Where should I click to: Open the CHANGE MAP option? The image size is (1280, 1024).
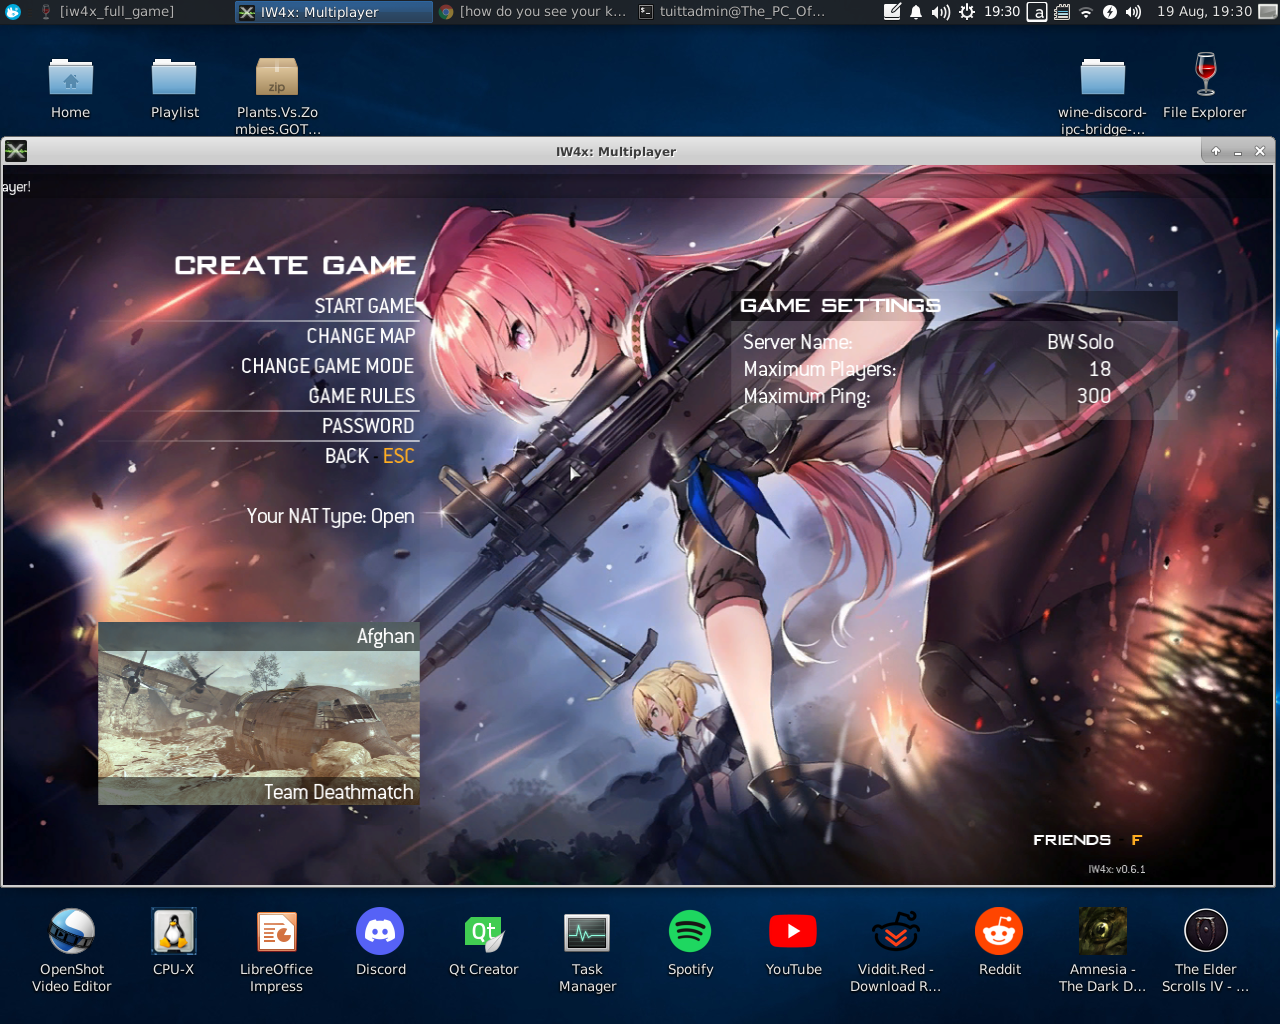click(360, 336)
